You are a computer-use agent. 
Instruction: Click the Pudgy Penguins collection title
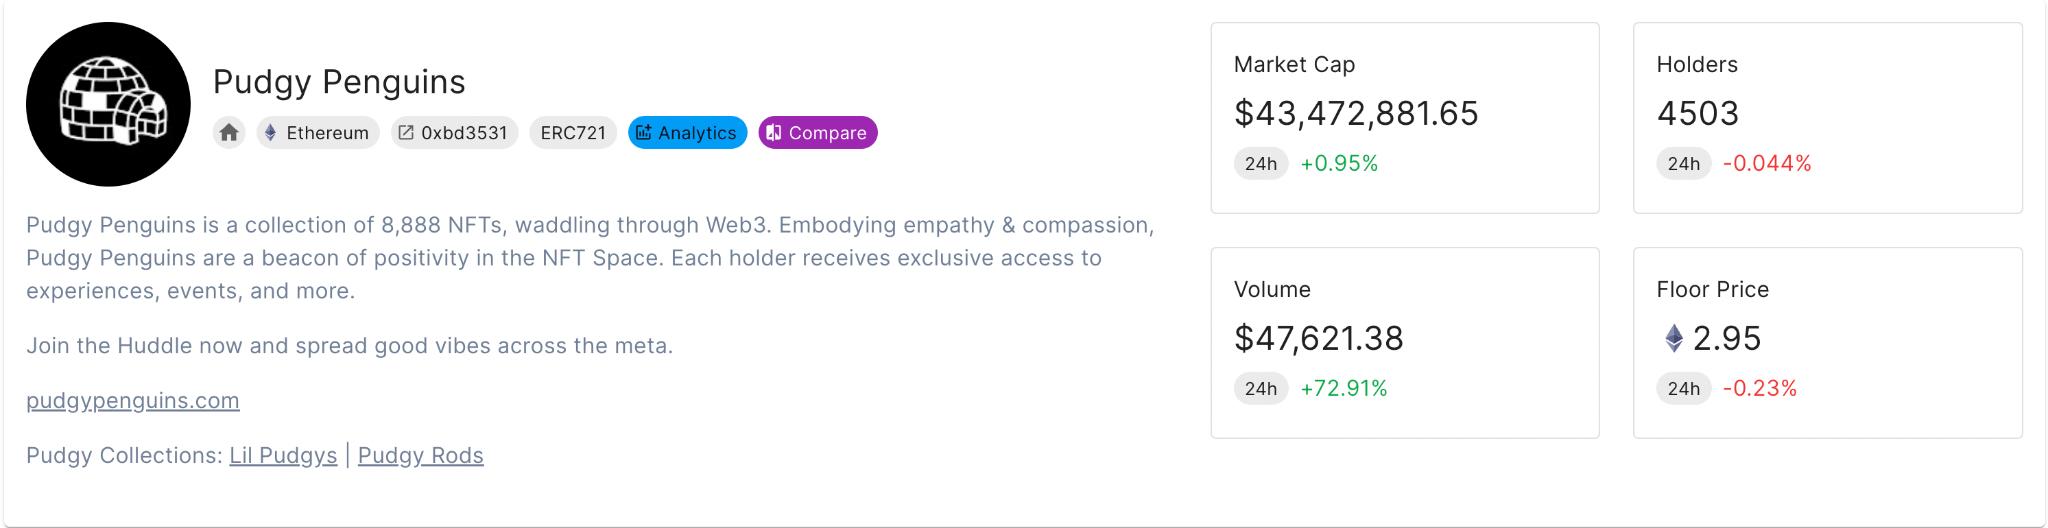tap(339, 82)
